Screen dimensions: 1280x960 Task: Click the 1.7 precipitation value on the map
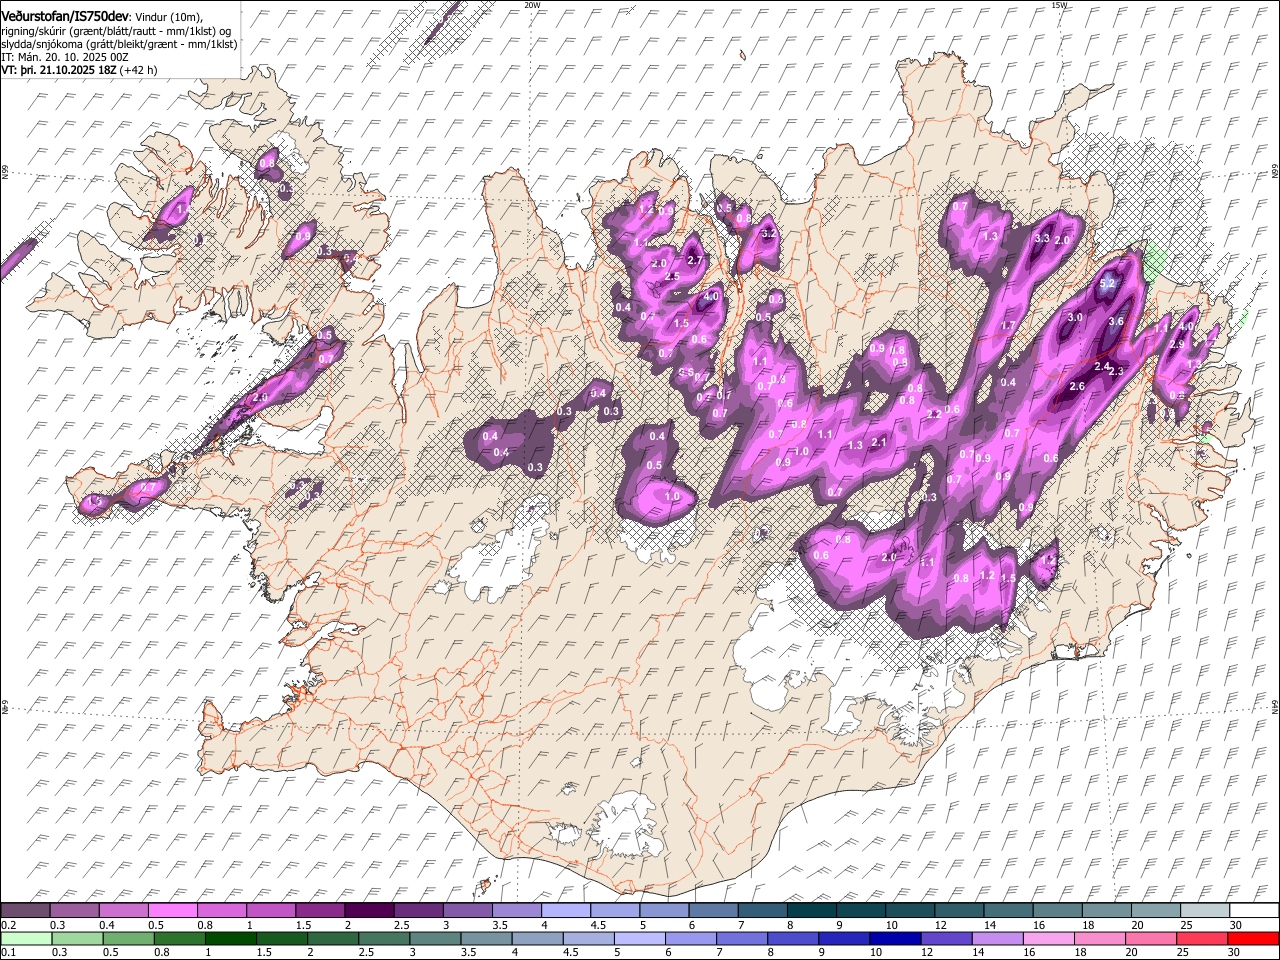pyautogui.click(x=1008, y=326)
